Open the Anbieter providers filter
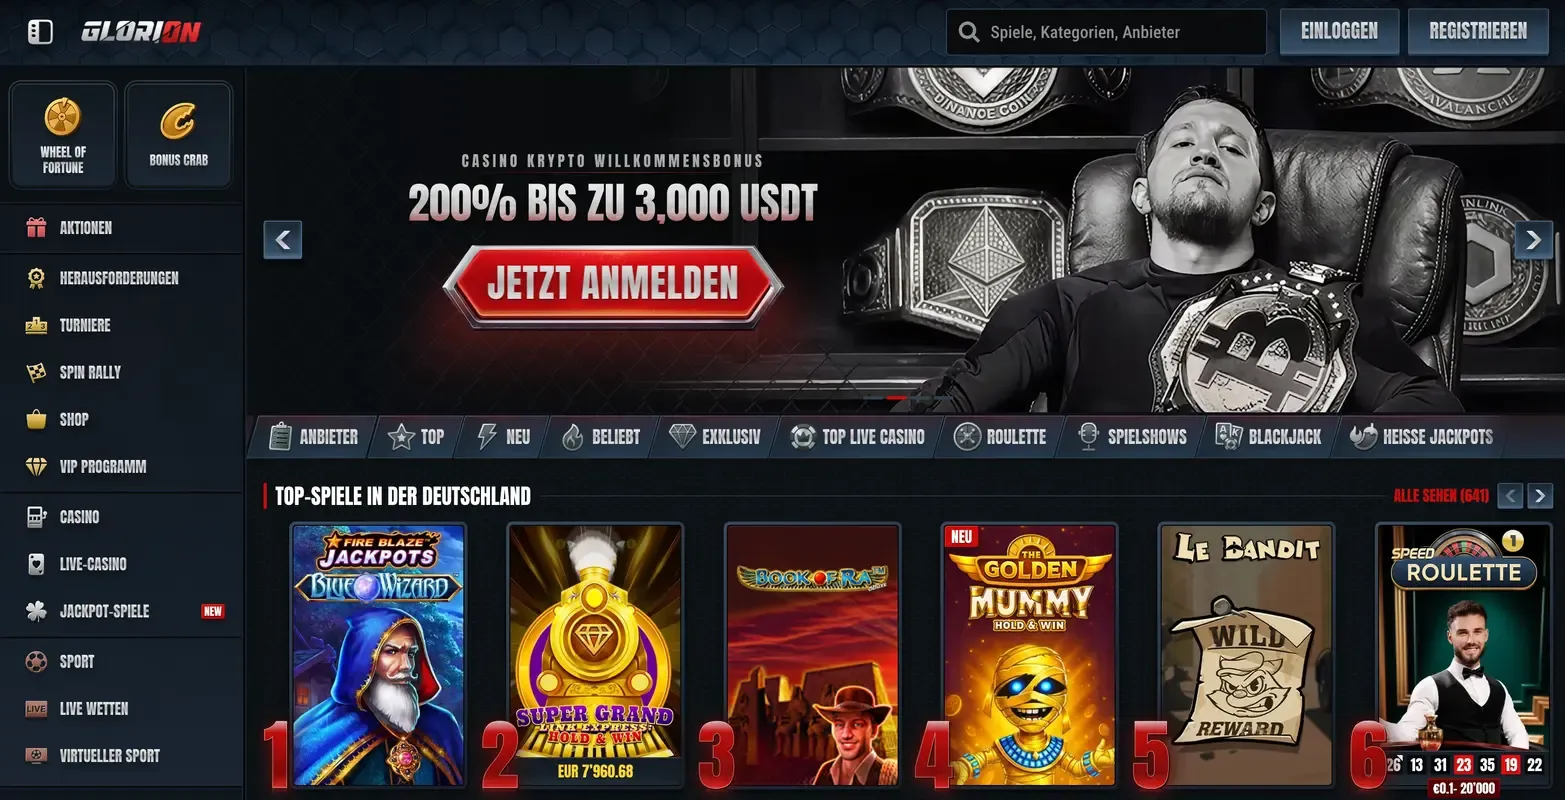1565x800 pixels. point(314,437)
